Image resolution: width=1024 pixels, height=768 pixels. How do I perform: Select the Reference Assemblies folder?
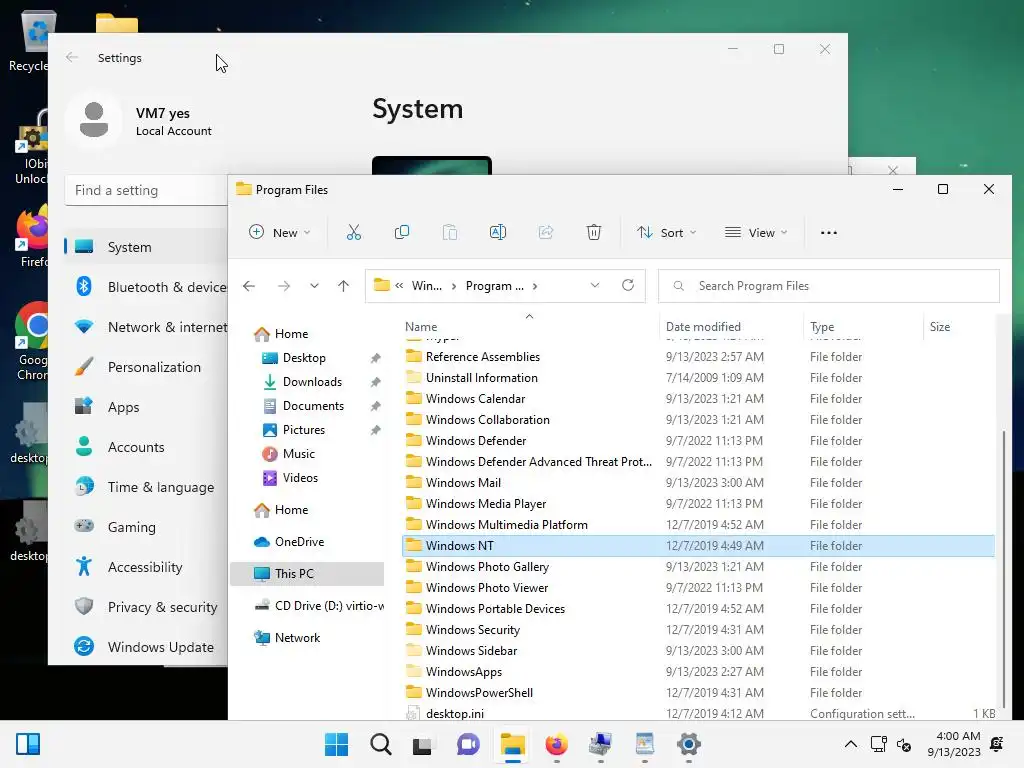tap(698, 357)
